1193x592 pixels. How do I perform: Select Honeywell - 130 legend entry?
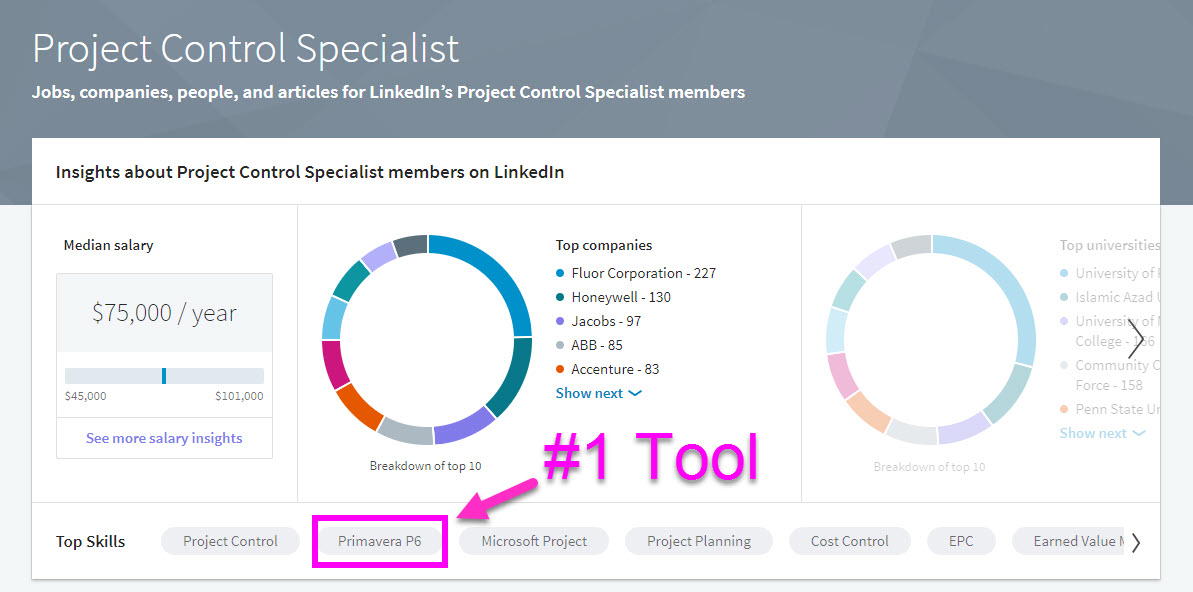[613, 298]
